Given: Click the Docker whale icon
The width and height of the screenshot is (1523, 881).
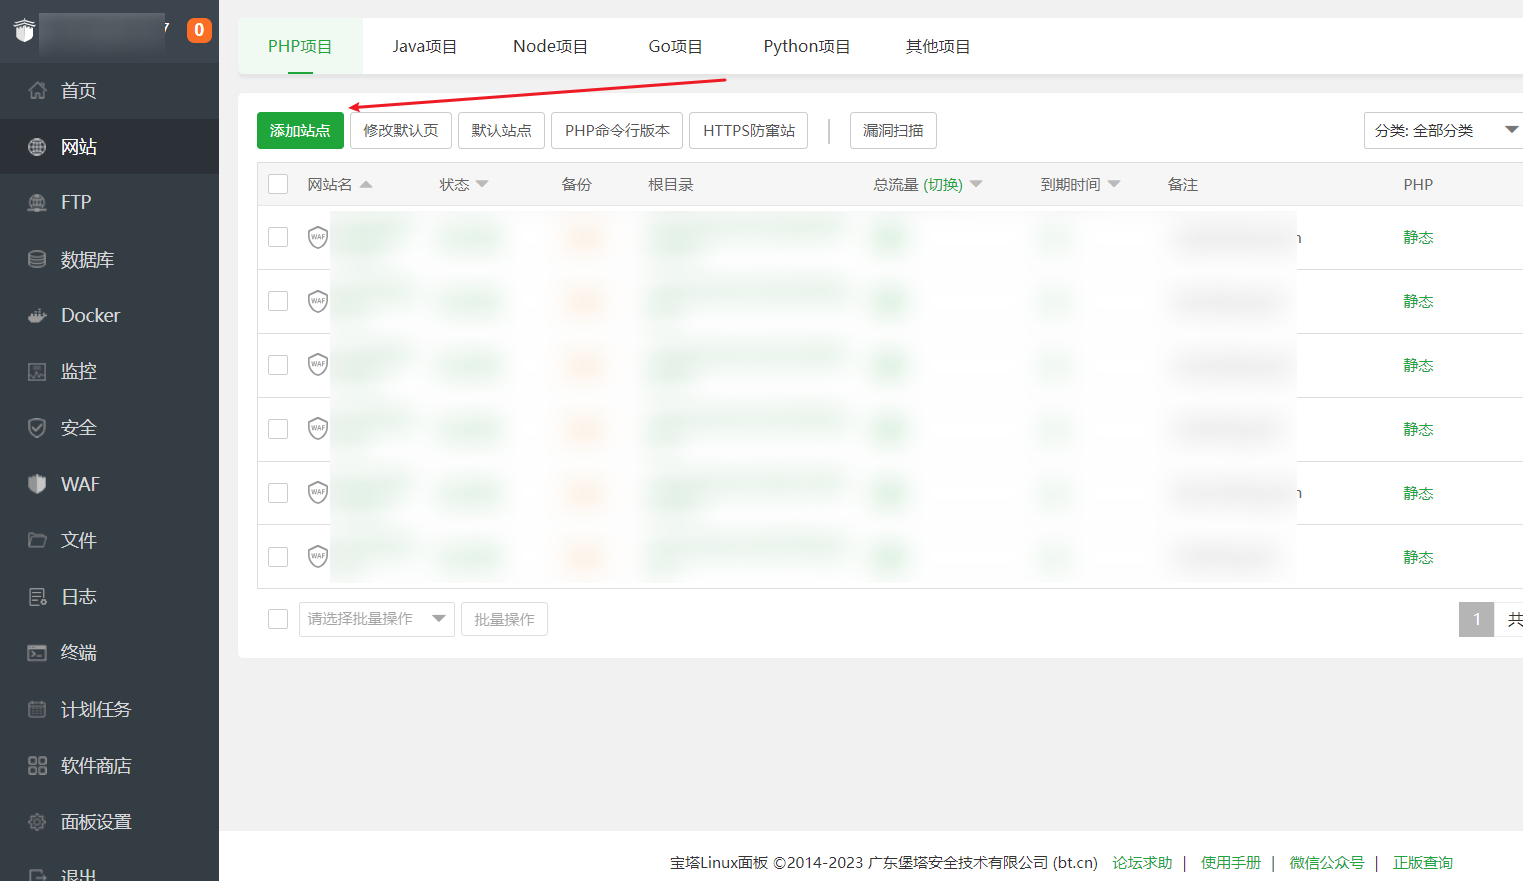Looking at the screenshot, I should tap(37, 315).
